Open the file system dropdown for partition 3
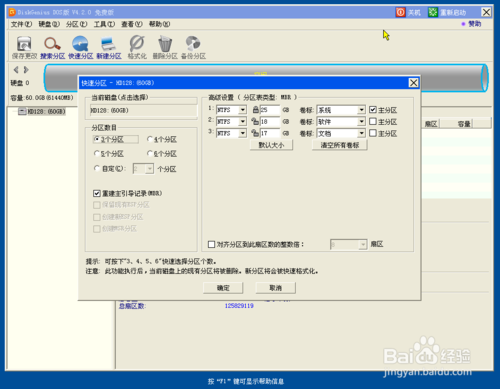The image size is (500, 389). point(243,133)
